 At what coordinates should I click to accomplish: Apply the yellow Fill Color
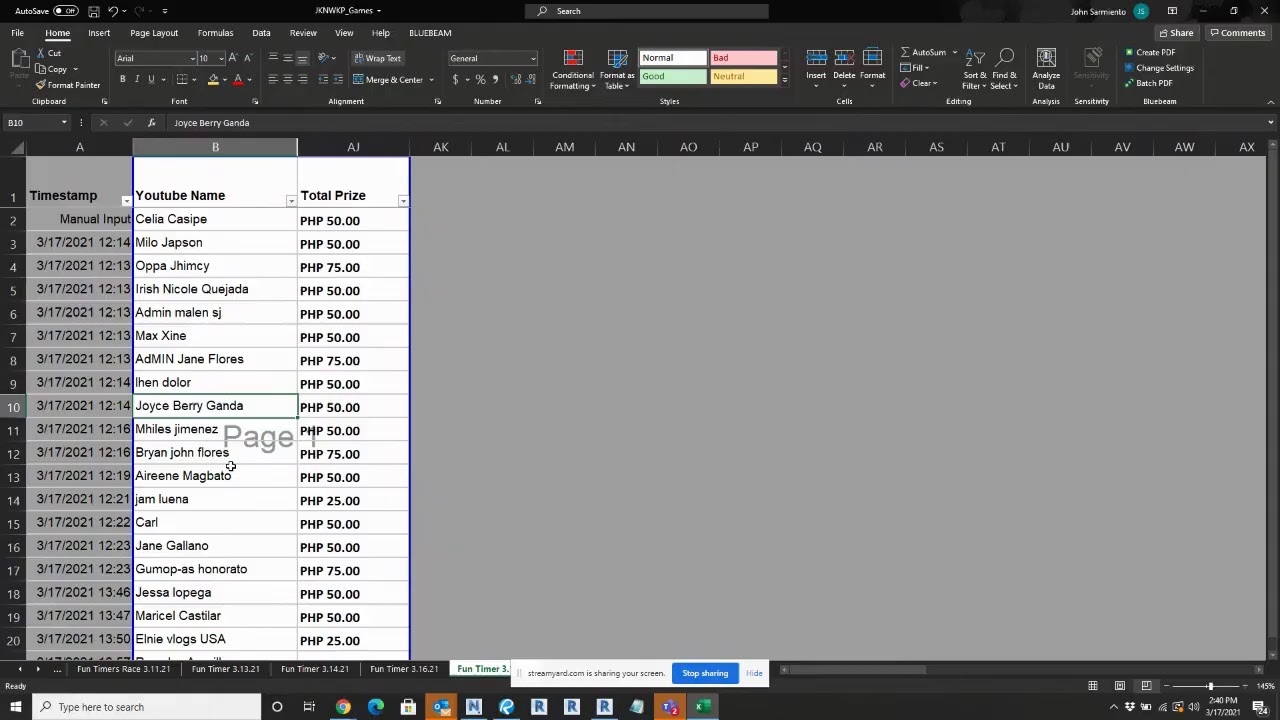pos(213,79)
